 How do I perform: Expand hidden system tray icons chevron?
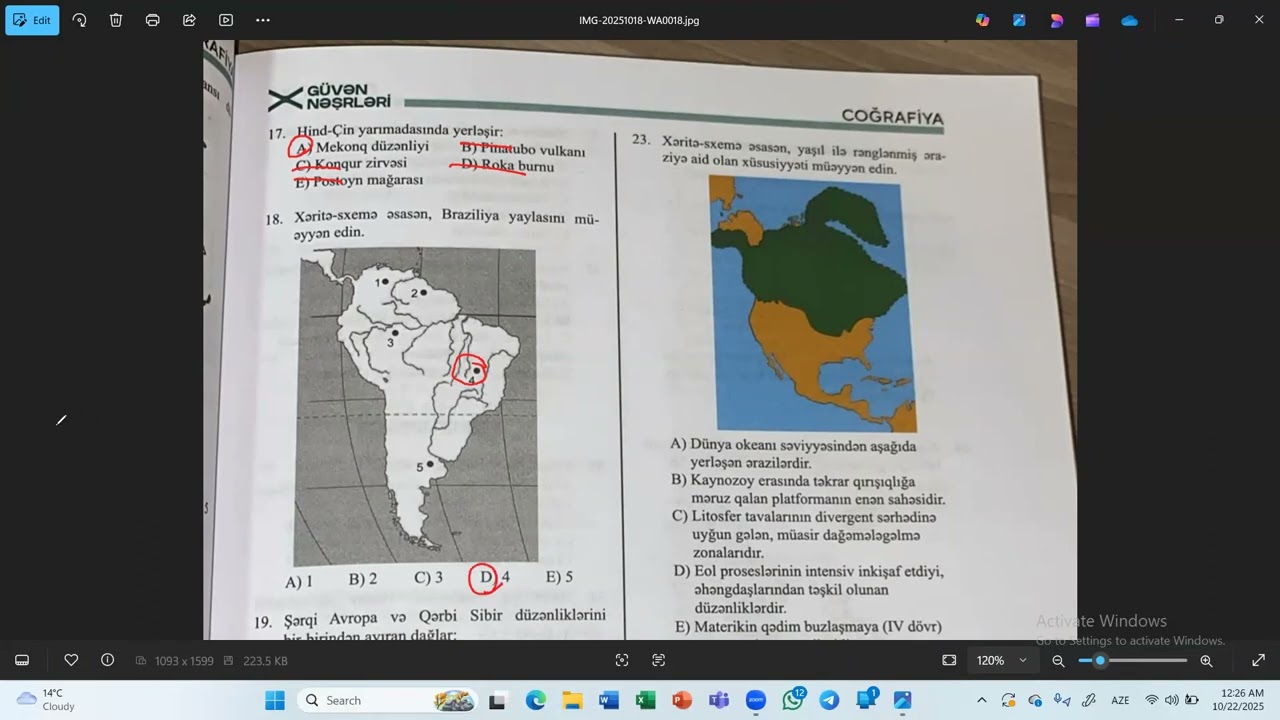(x=981, y=700)
